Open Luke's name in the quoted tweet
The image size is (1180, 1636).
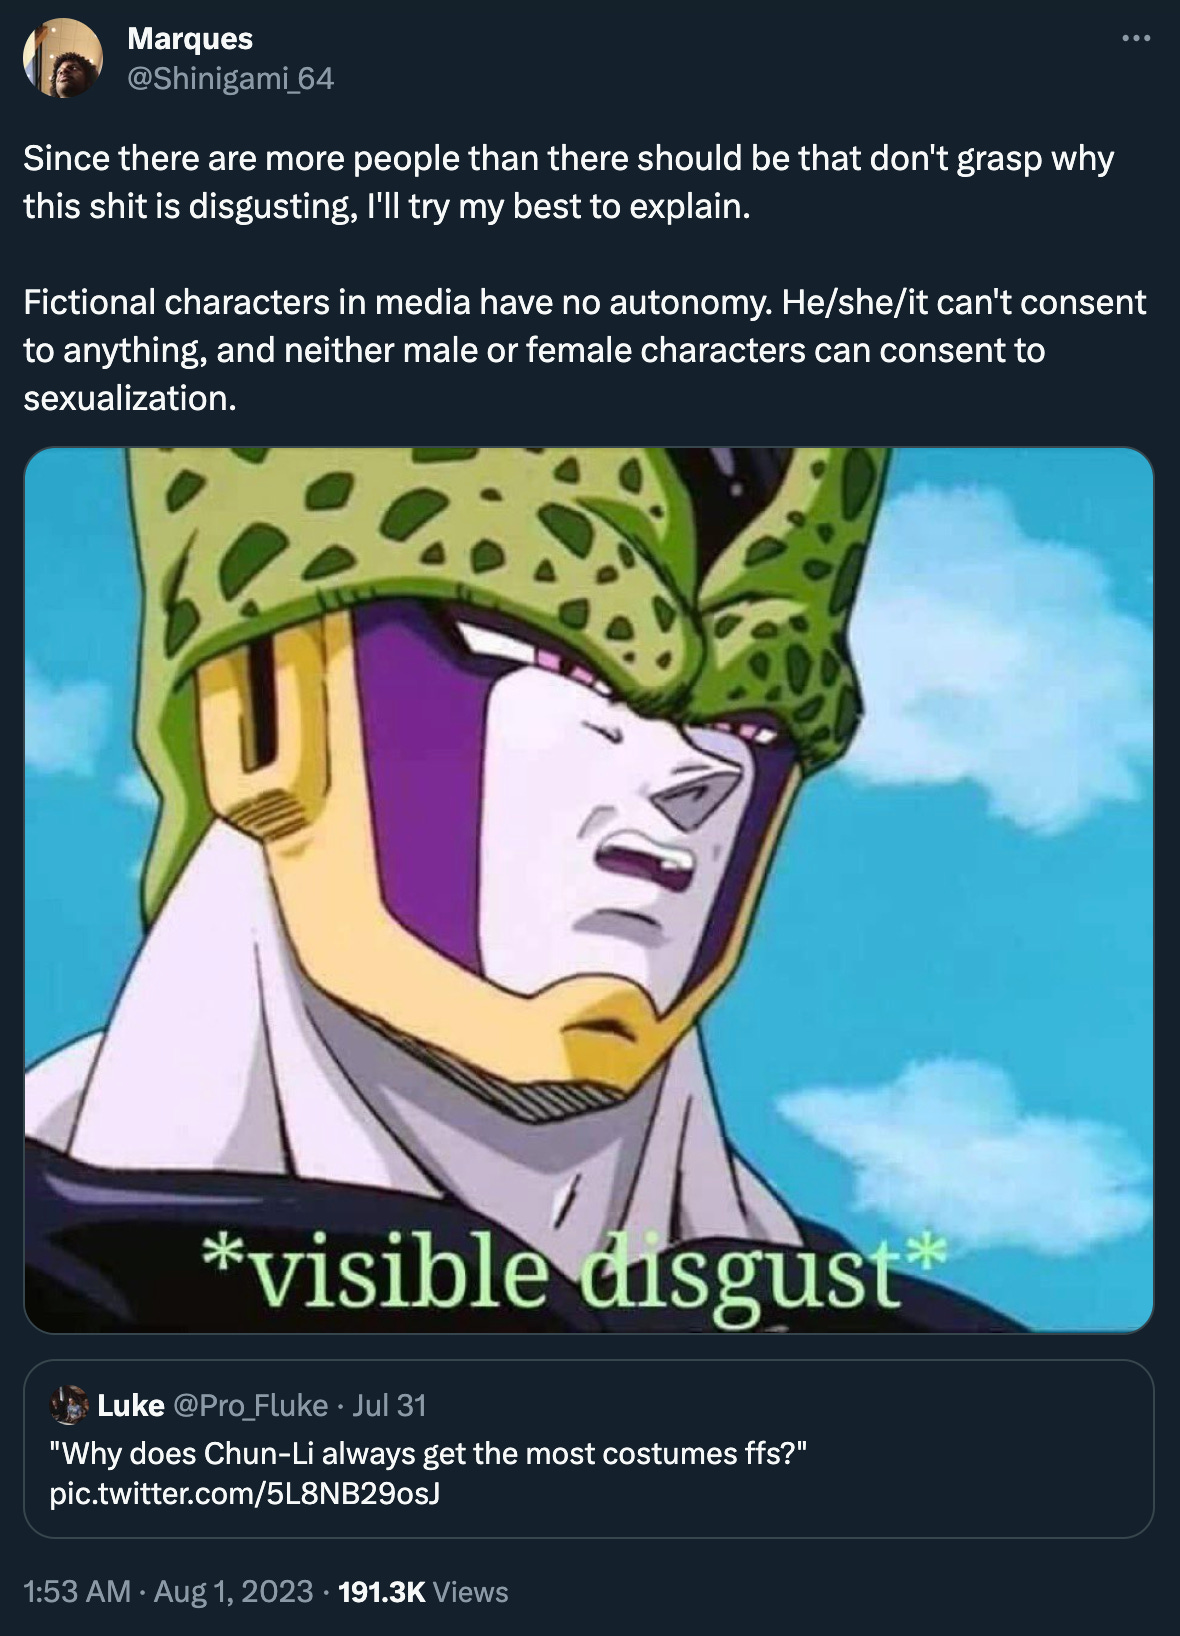(130, 1405)
